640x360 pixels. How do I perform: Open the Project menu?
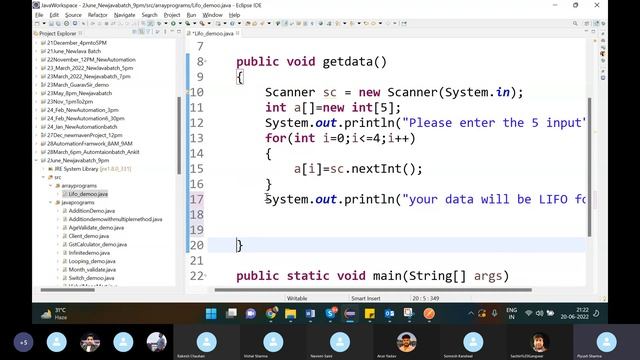pyautogui.click(x=172, y=15)
